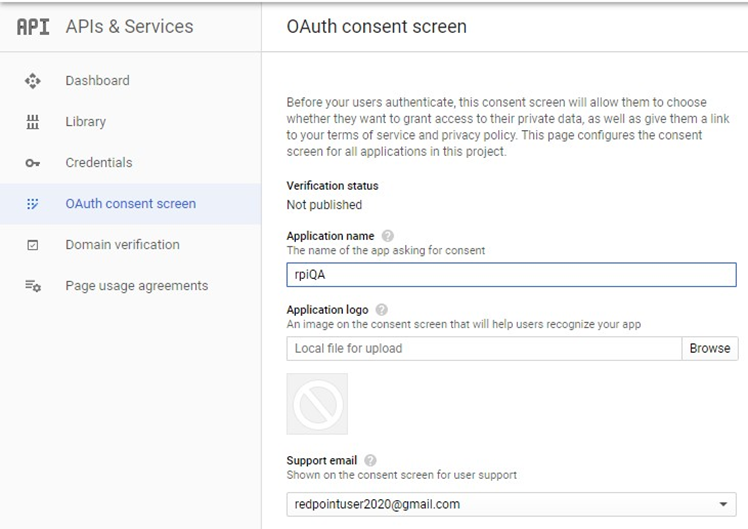Click the Dashboard sidebar icon
The height and width of the screenshot is (529, 748).
[32, 81]
